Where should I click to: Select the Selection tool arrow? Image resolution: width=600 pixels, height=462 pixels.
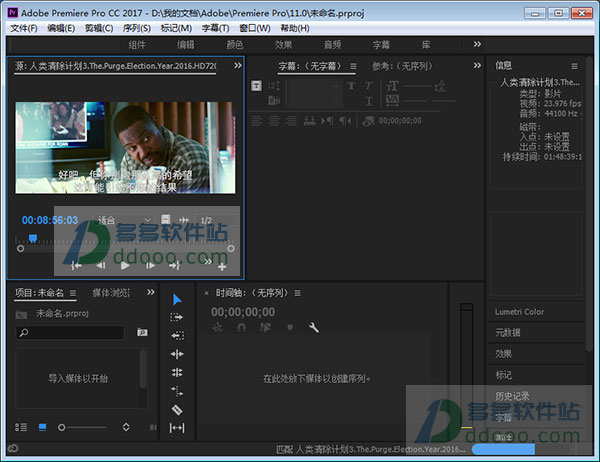click(177, 299)
